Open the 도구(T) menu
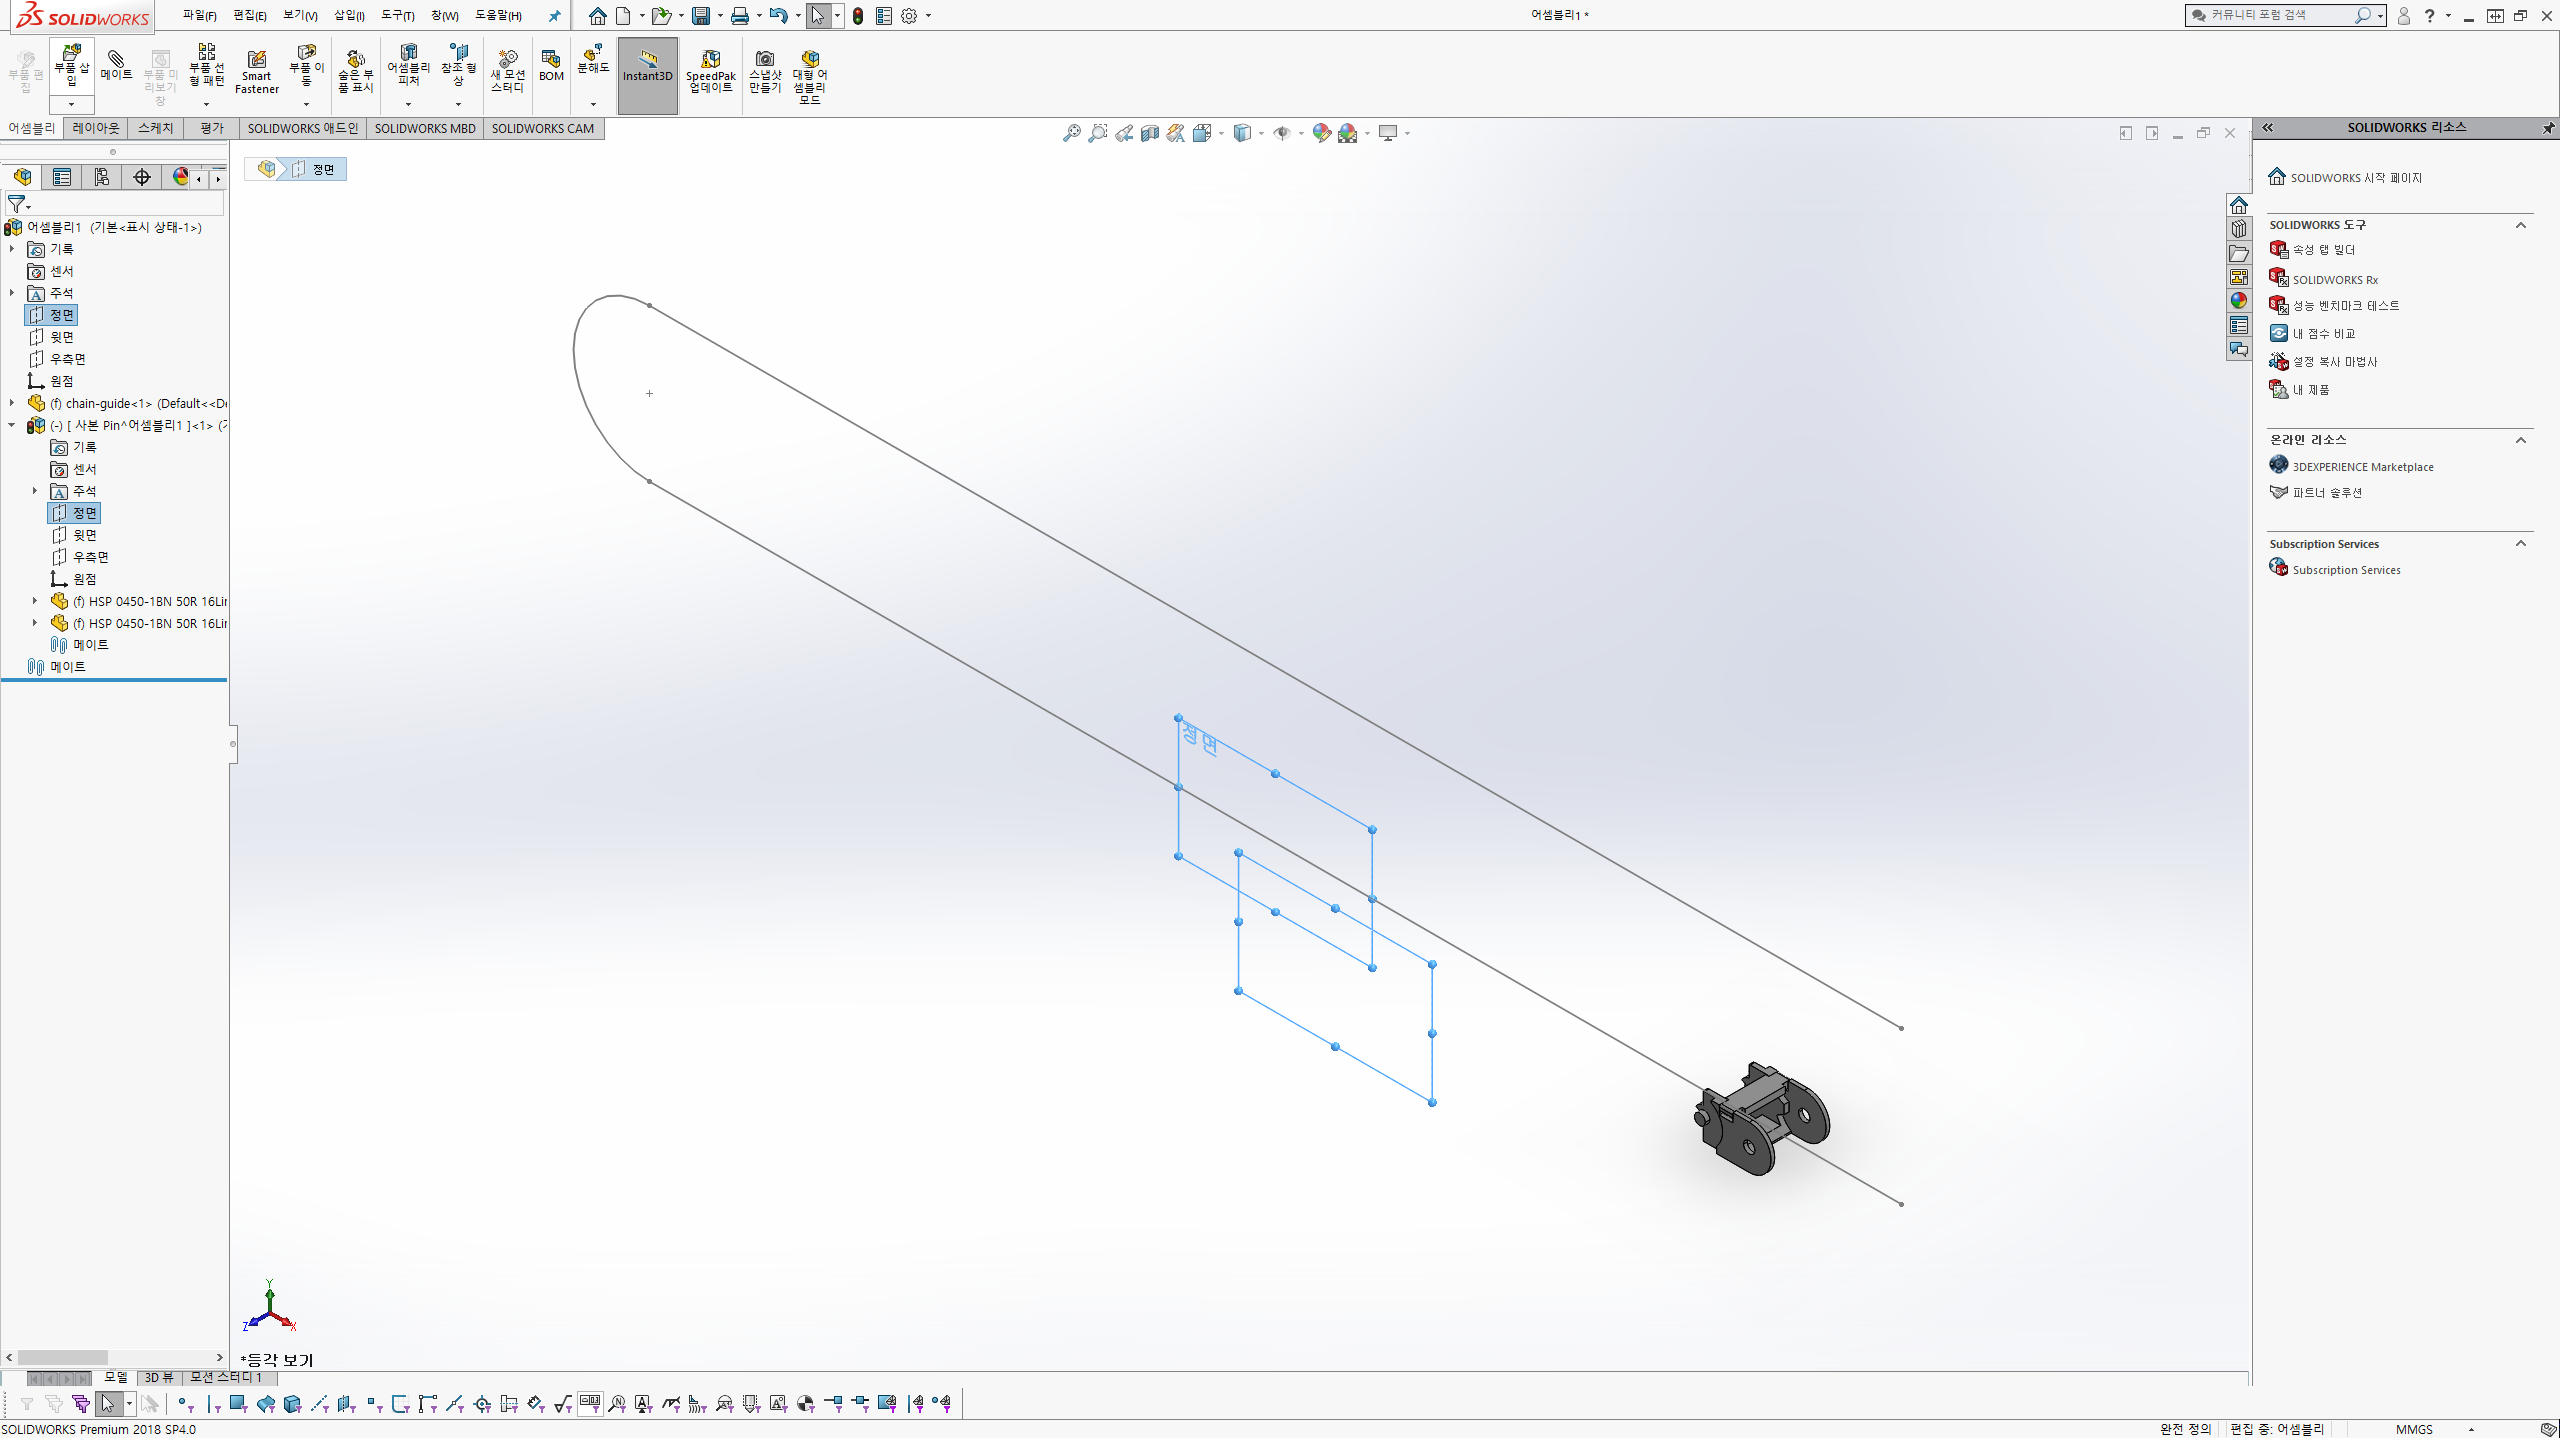 (x=397, y=16)
